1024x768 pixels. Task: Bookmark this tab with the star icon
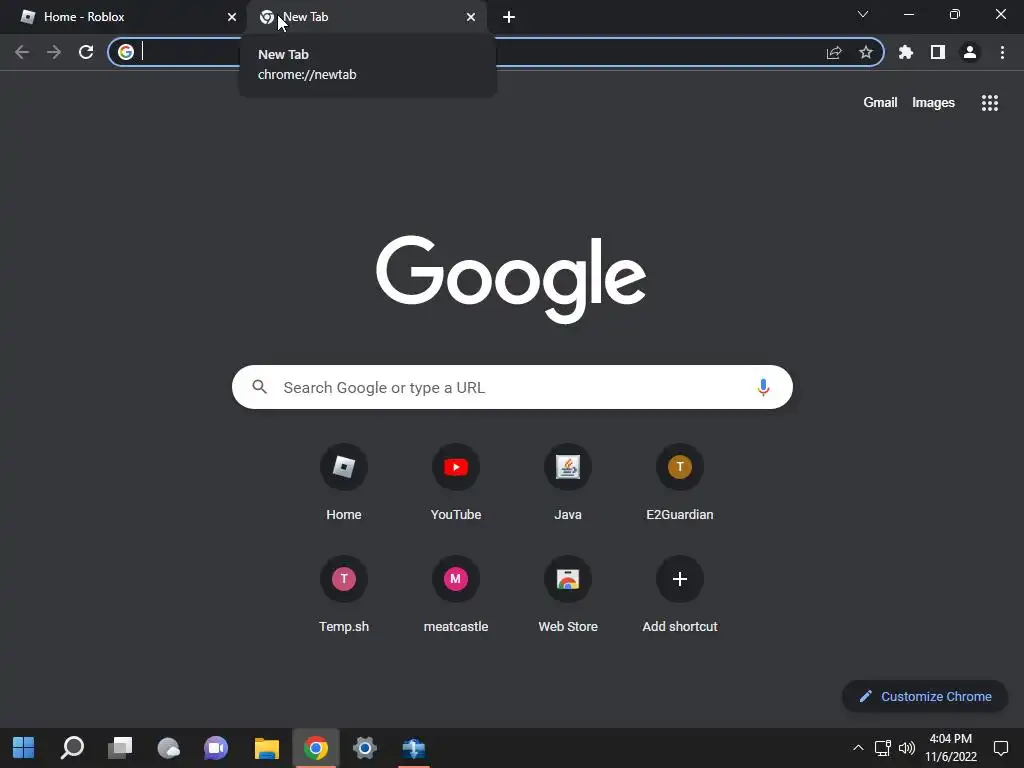pos(866,52)
